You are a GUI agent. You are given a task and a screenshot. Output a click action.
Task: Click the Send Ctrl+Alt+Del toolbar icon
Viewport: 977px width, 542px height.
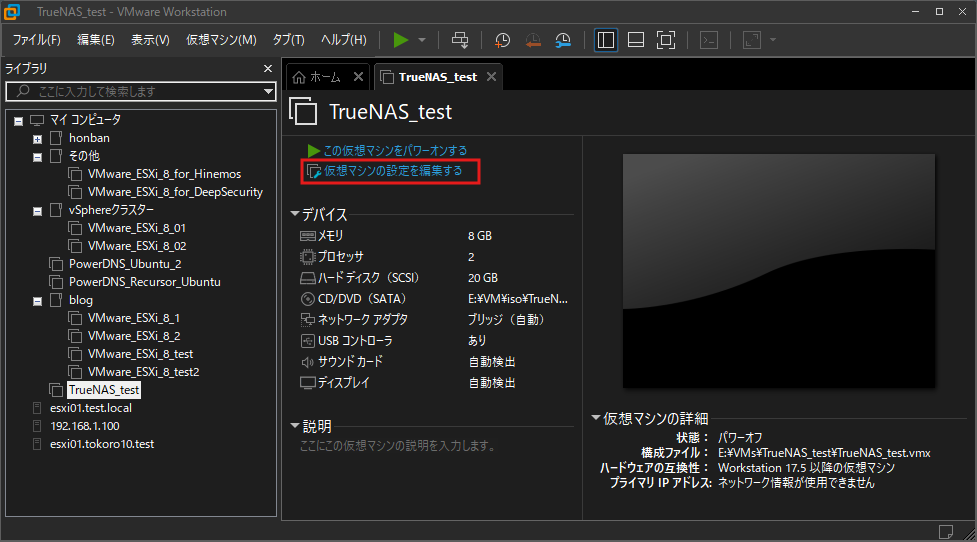(x=460, y=40)
